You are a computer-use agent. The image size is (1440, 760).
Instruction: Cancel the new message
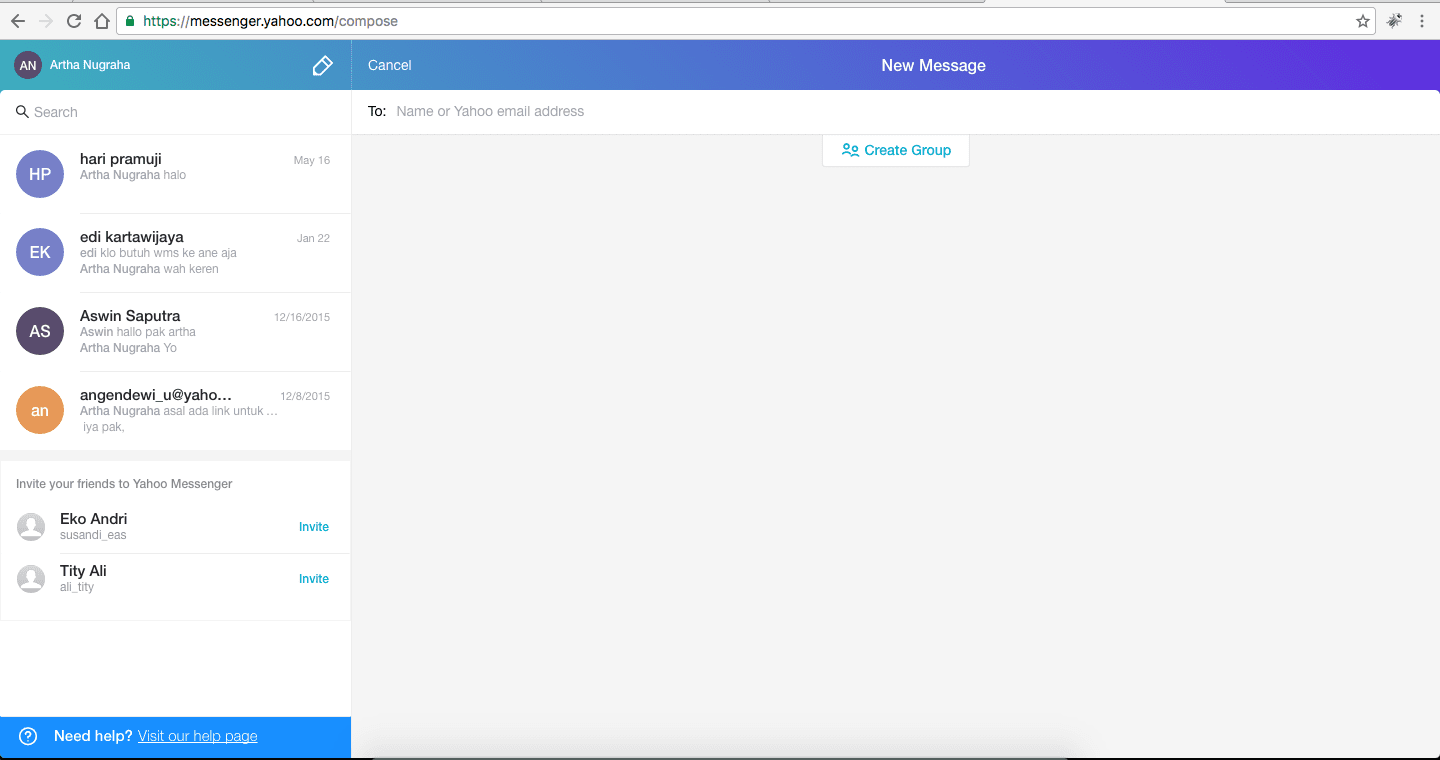[x=389, y=66]
